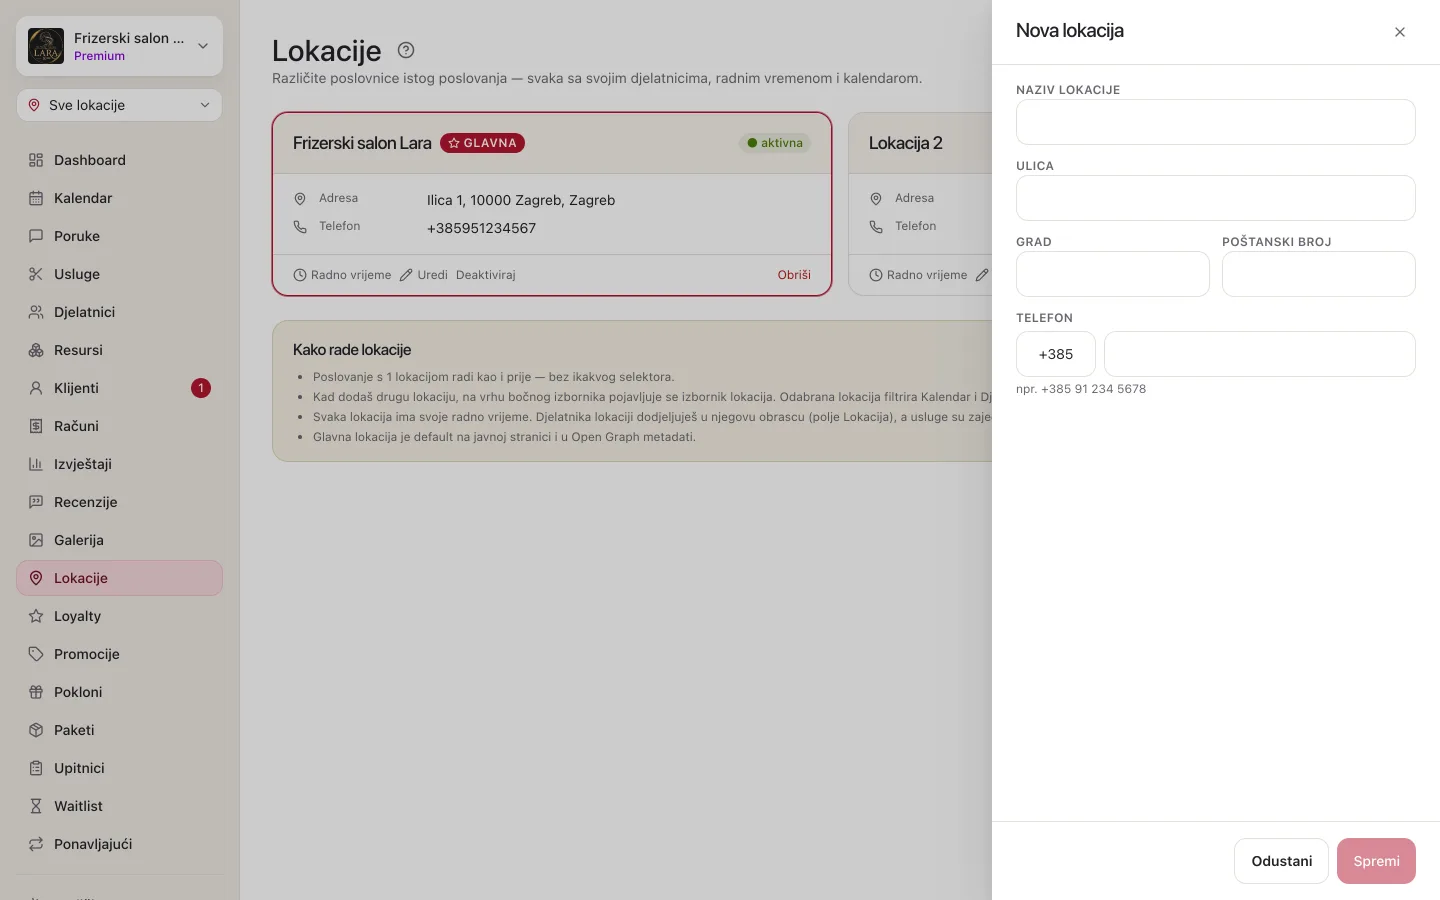Click the Dashboard grid icon in sidebar
This screenshot has width=1440, height=900.
pos(36,160)
